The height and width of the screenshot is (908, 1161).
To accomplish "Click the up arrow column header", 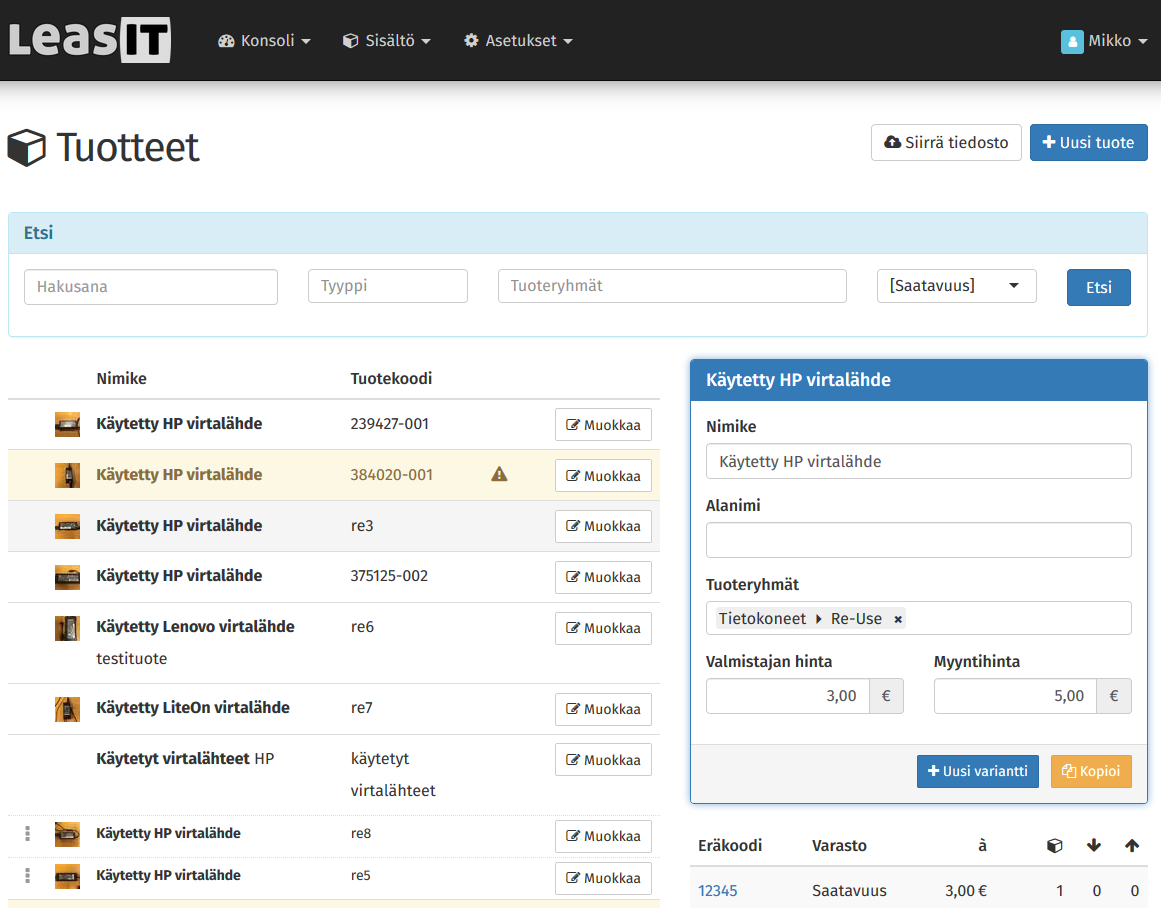I will [1131, 846].
